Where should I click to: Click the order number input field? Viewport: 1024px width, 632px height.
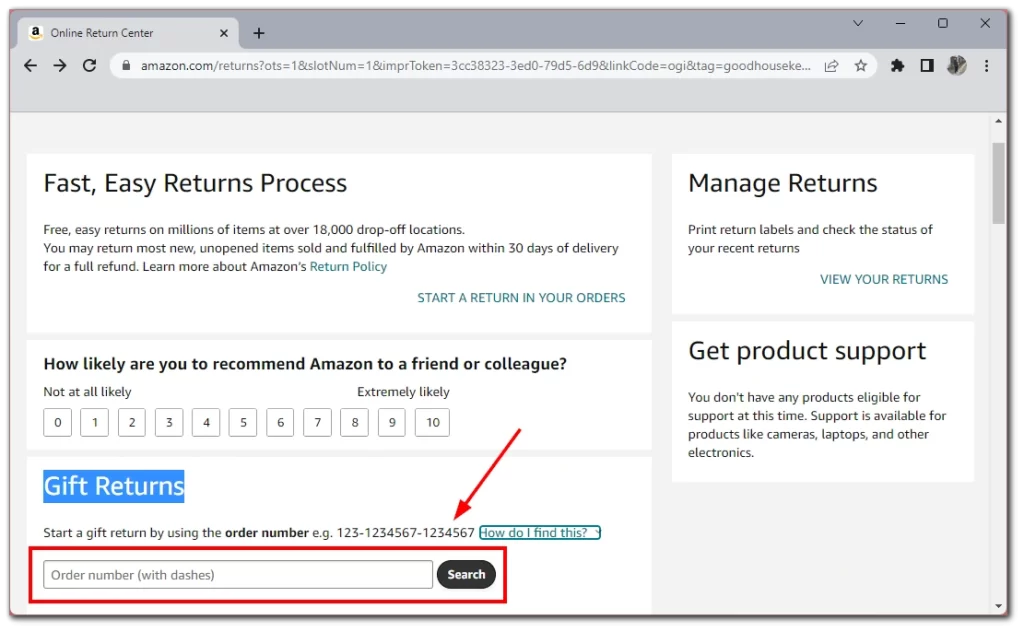[x=238, y=575]
